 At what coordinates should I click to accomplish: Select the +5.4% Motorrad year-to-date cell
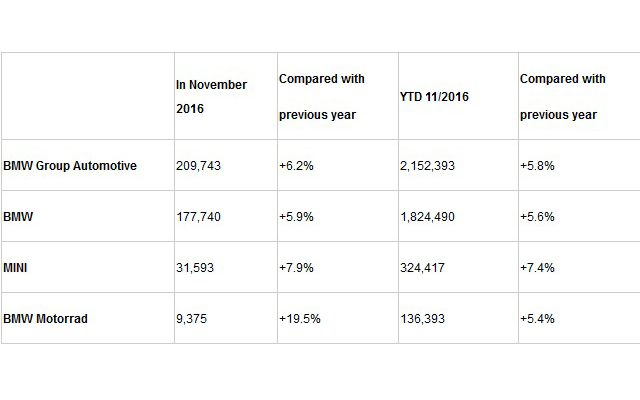click(x=538, y=318)
